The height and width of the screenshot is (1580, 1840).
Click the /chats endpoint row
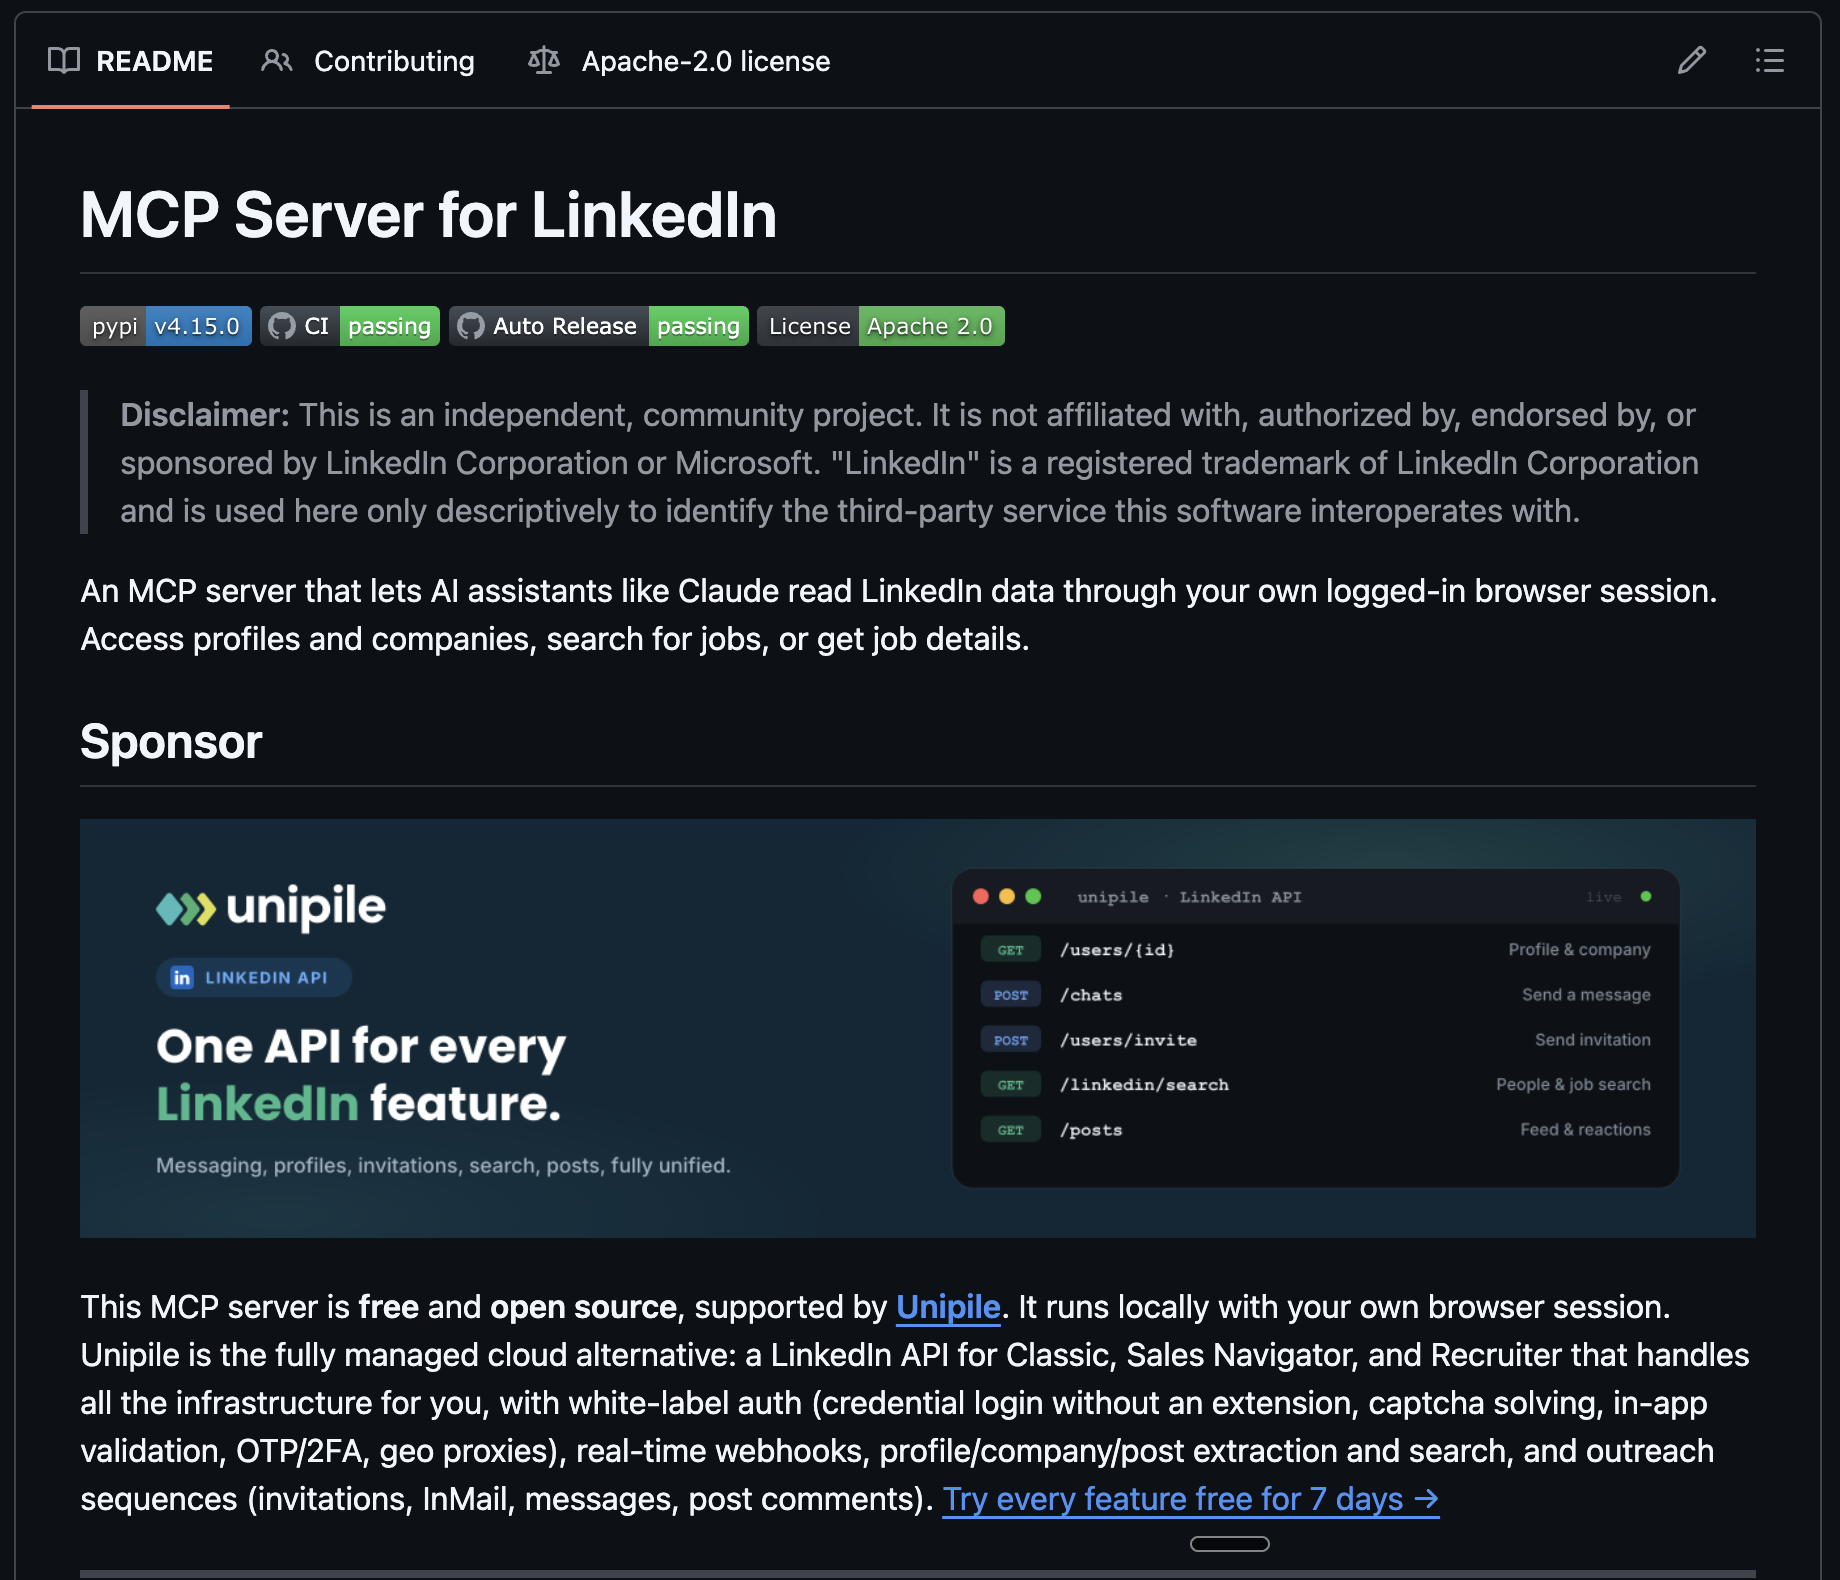click(x=1316, y=995)
